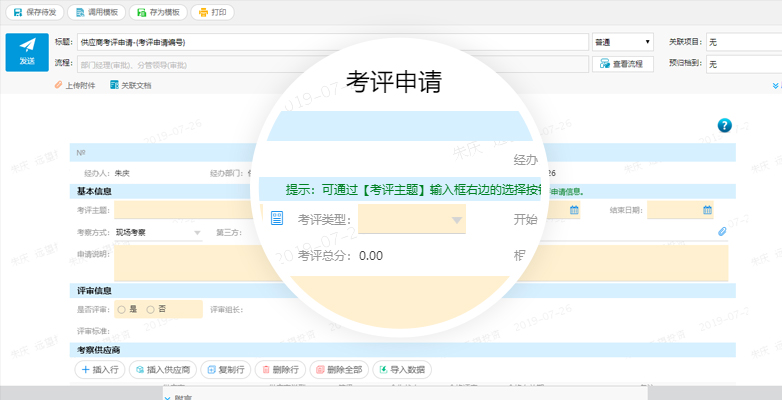
Task: Open the Call template (调用模板) option
Action: tap(97, 13)
